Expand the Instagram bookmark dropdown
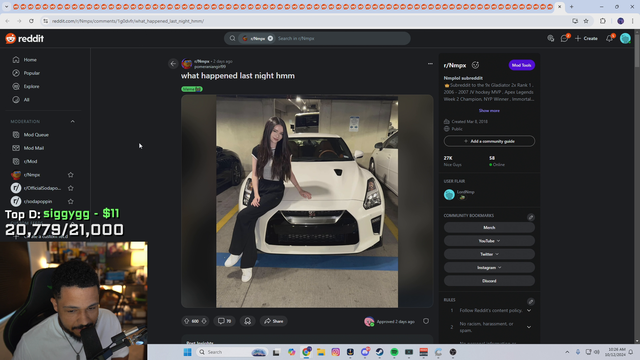This screenshot has width=640, height=360. click(489, 268)
